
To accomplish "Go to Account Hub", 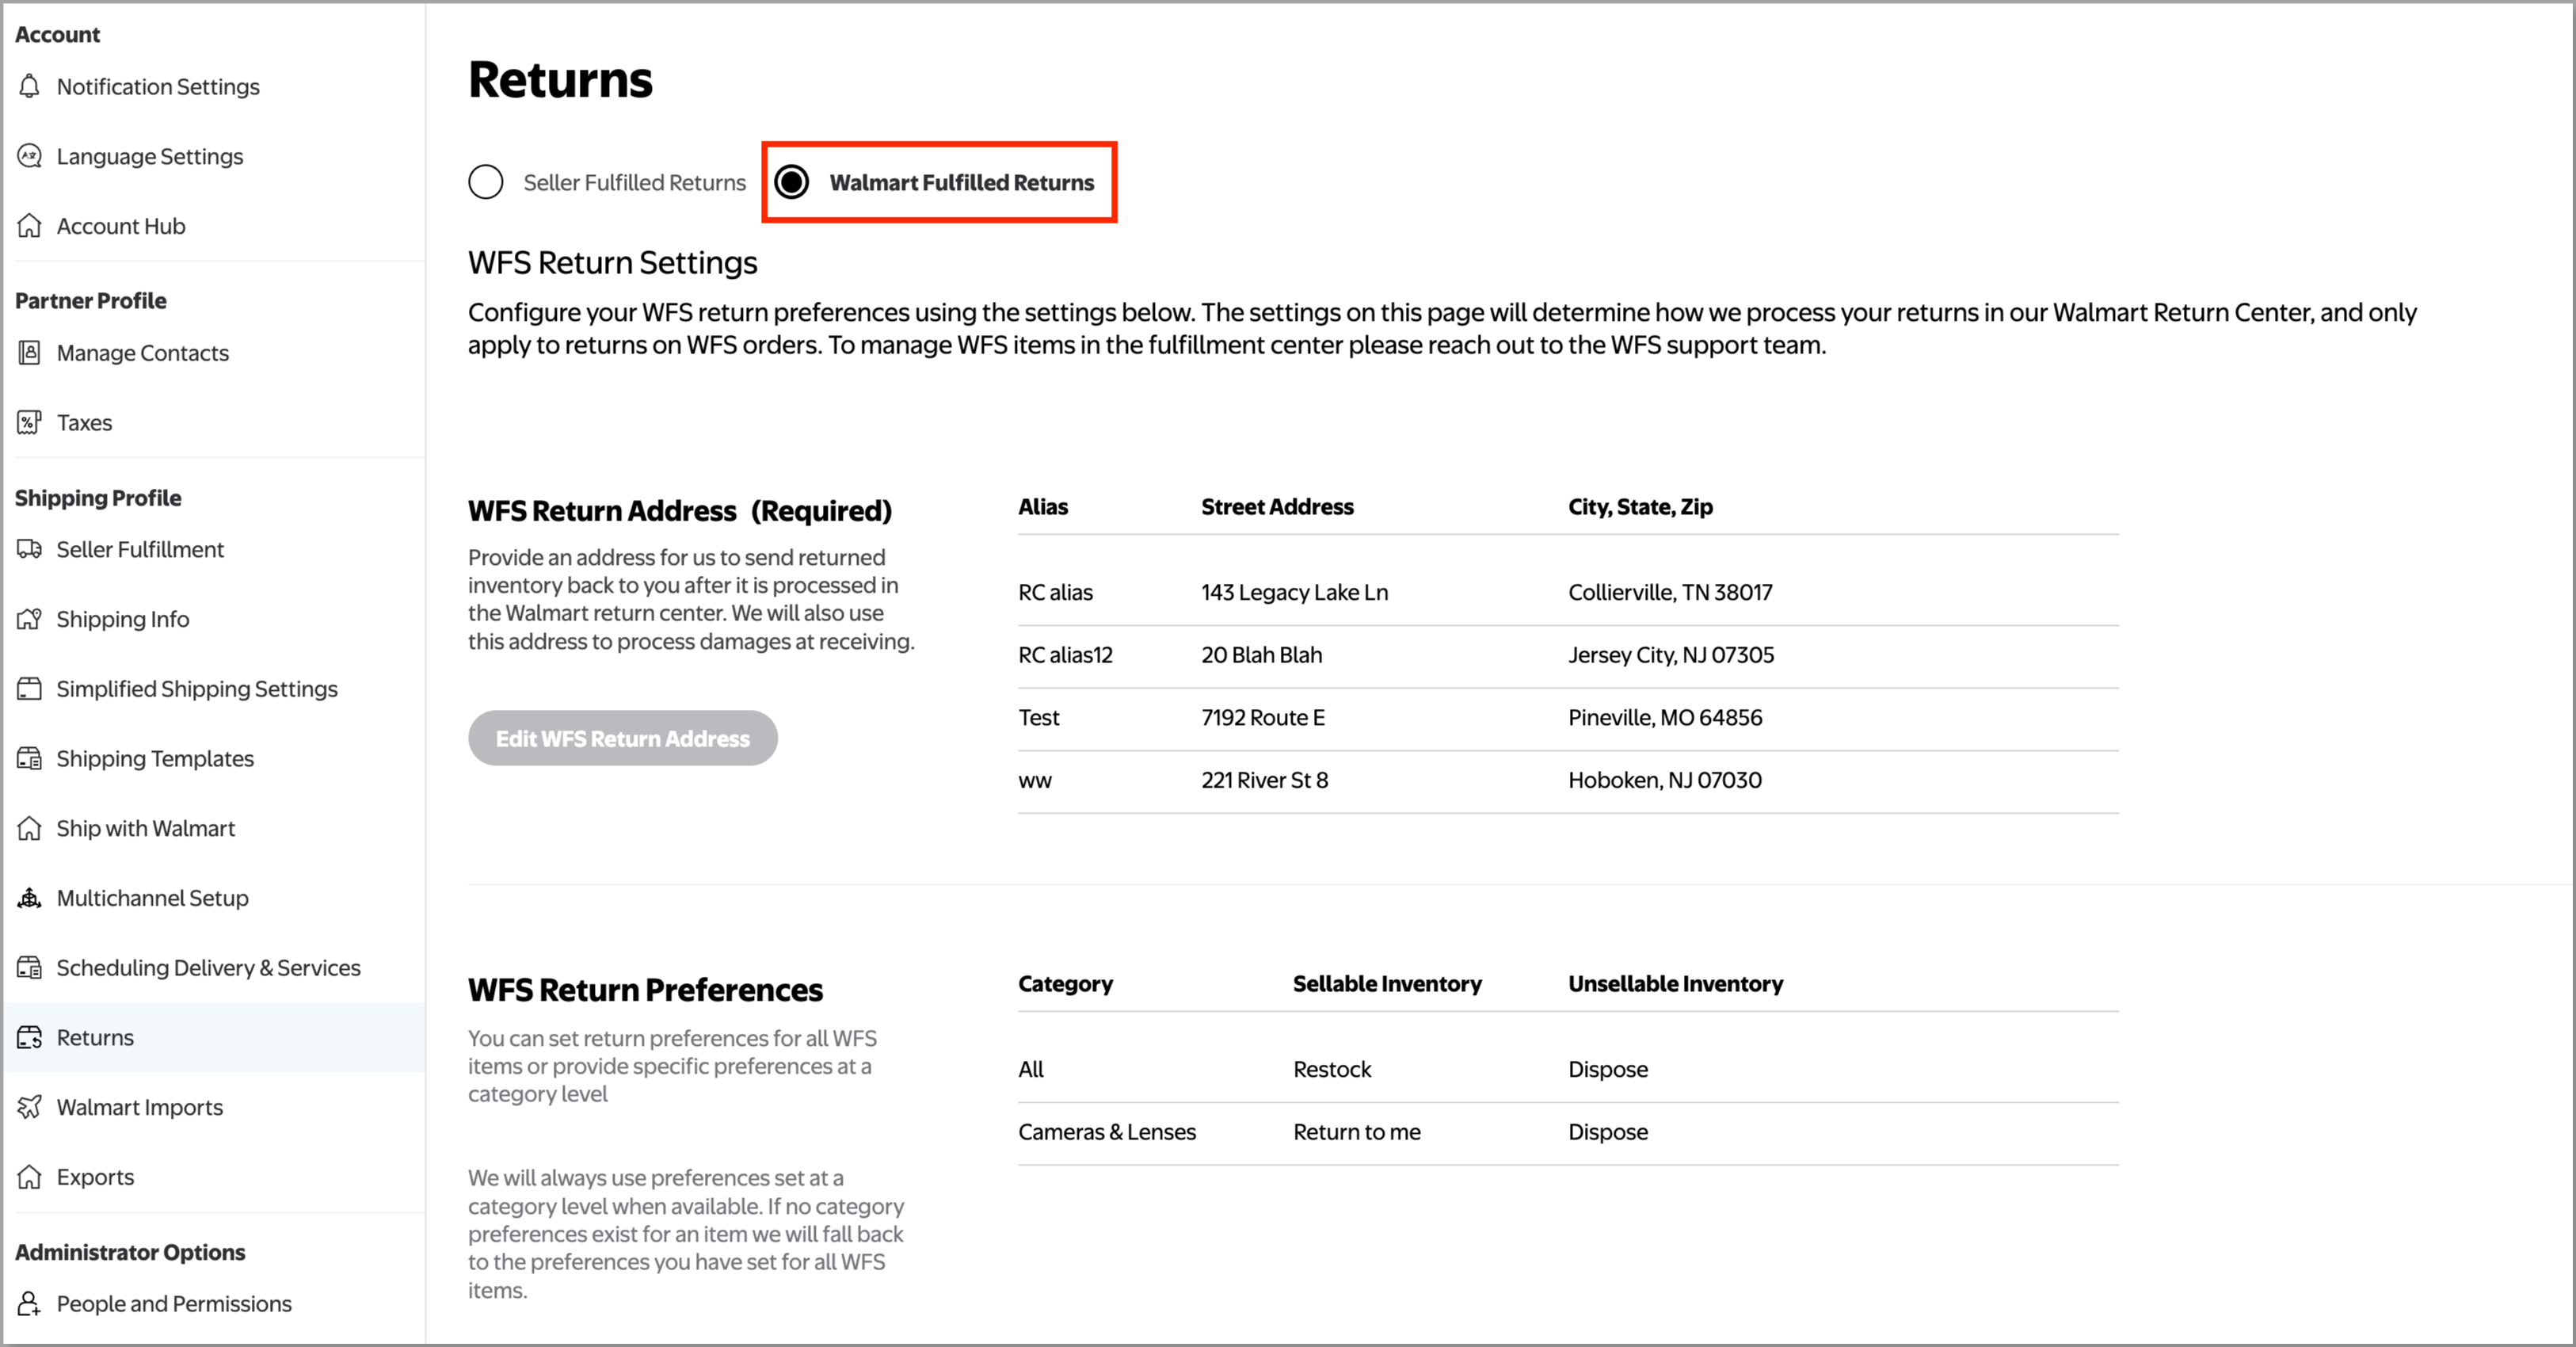I will point(121,226).
